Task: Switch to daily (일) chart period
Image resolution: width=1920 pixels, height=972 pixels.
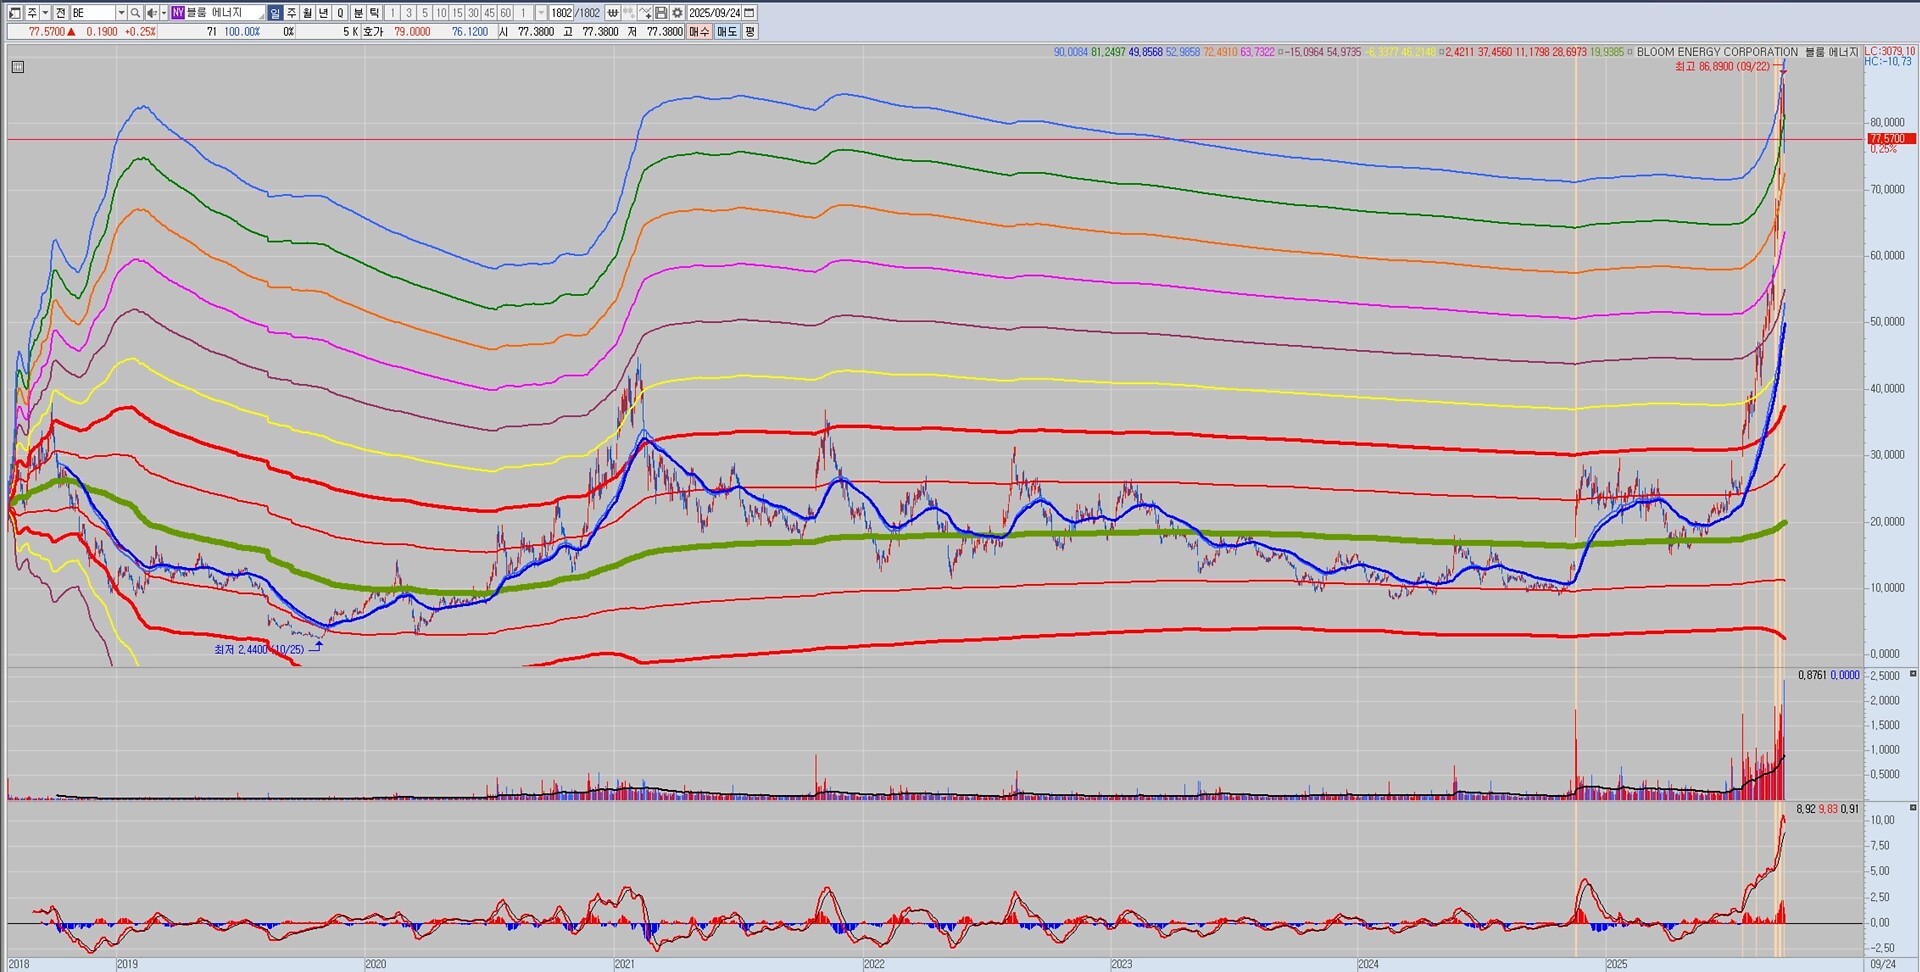Action: [275, 13]
